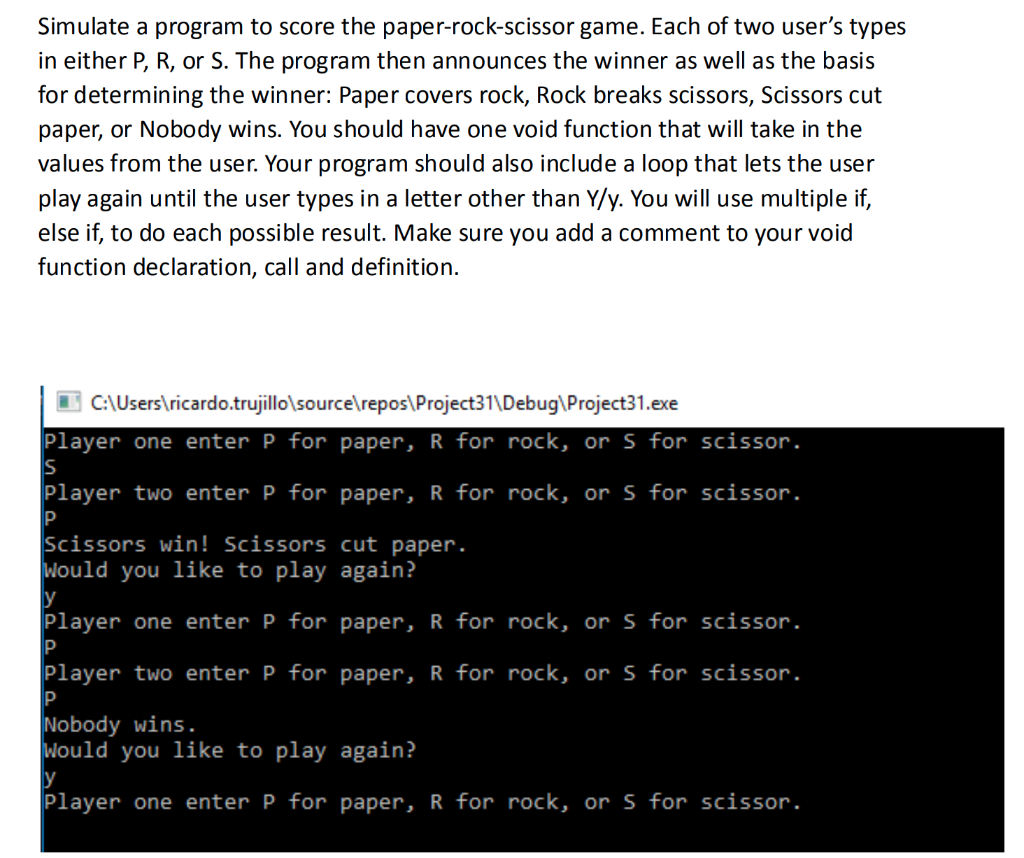Click 'Paper covers rock' in the instructions
The image size is (1024, 858).
tap(432, 96)
